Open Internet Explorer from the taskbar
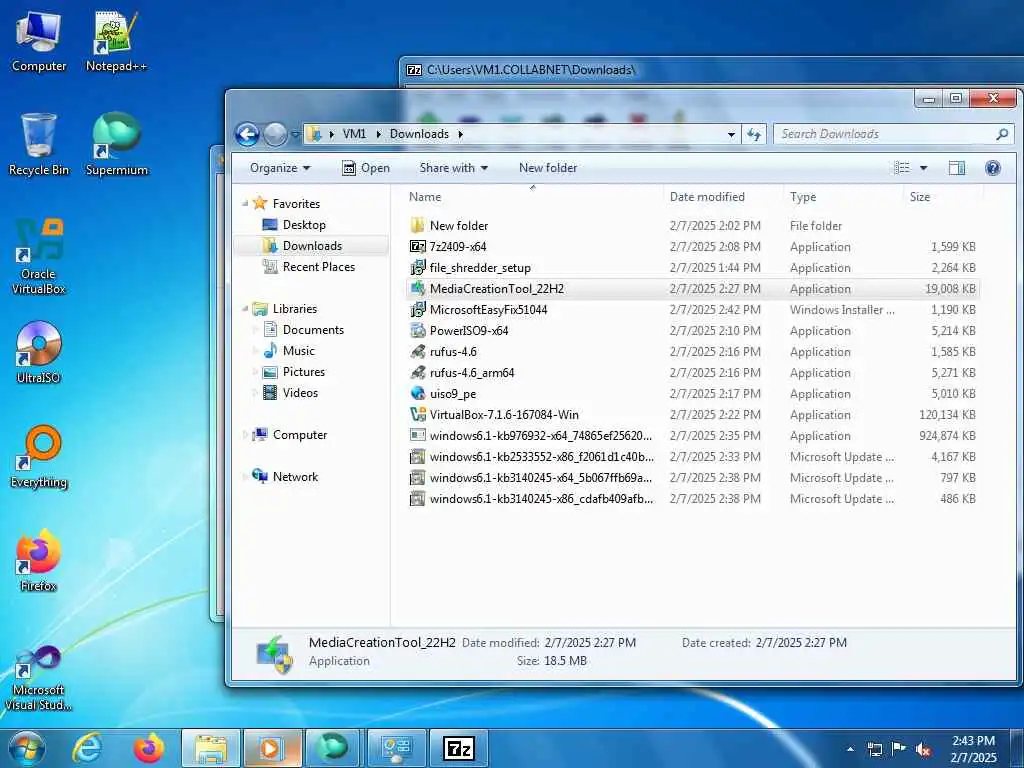Image resolution: width=1024 pixels, height=768 pixels. pos(88,748)
